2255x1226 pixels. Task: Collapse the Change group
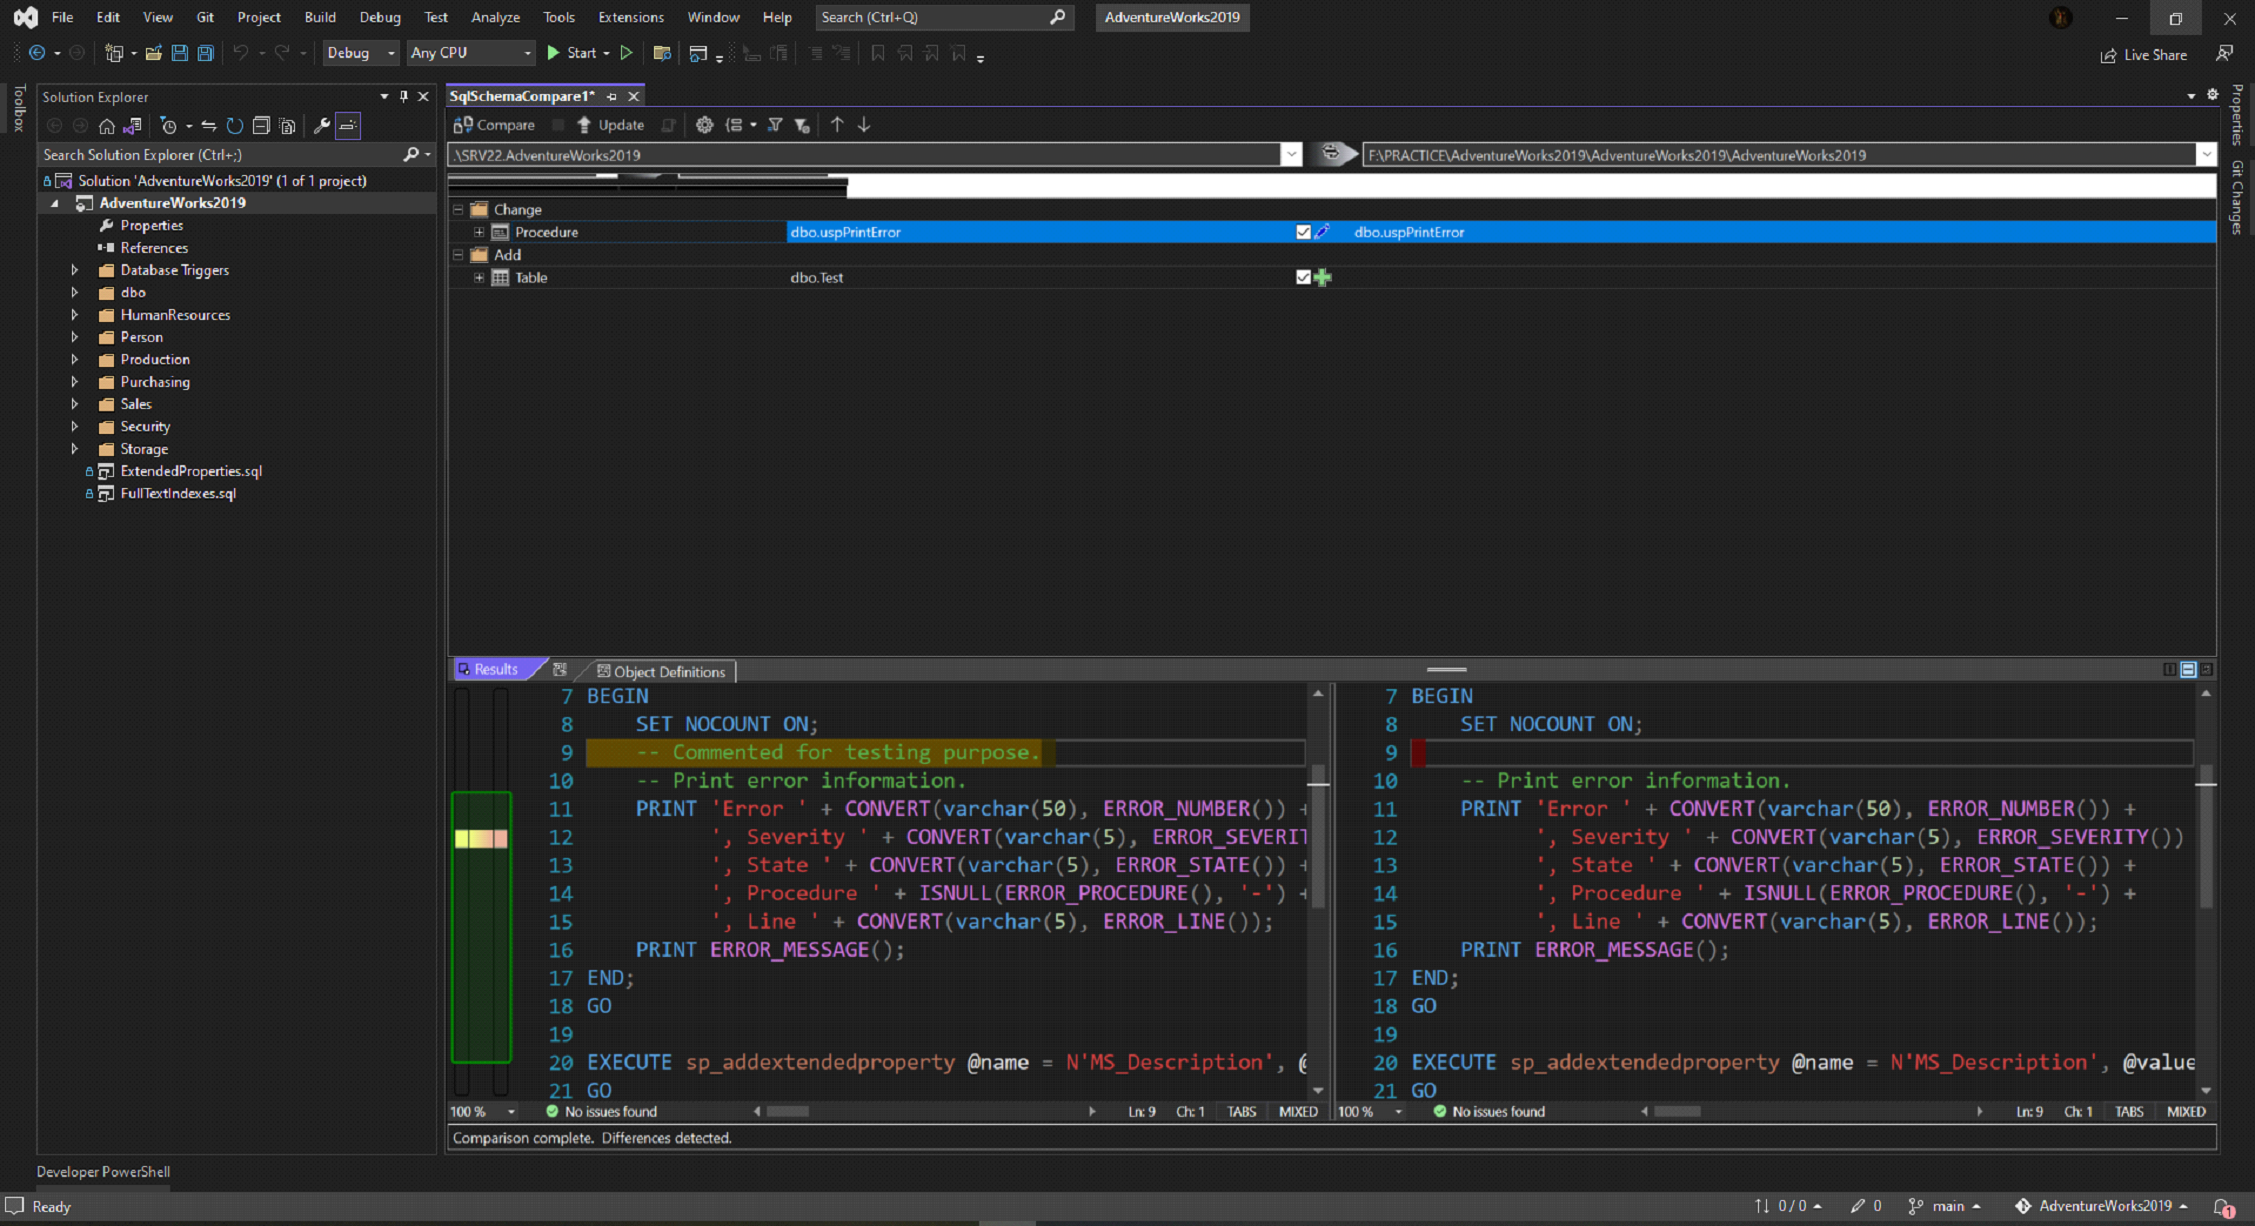(458, 209)
